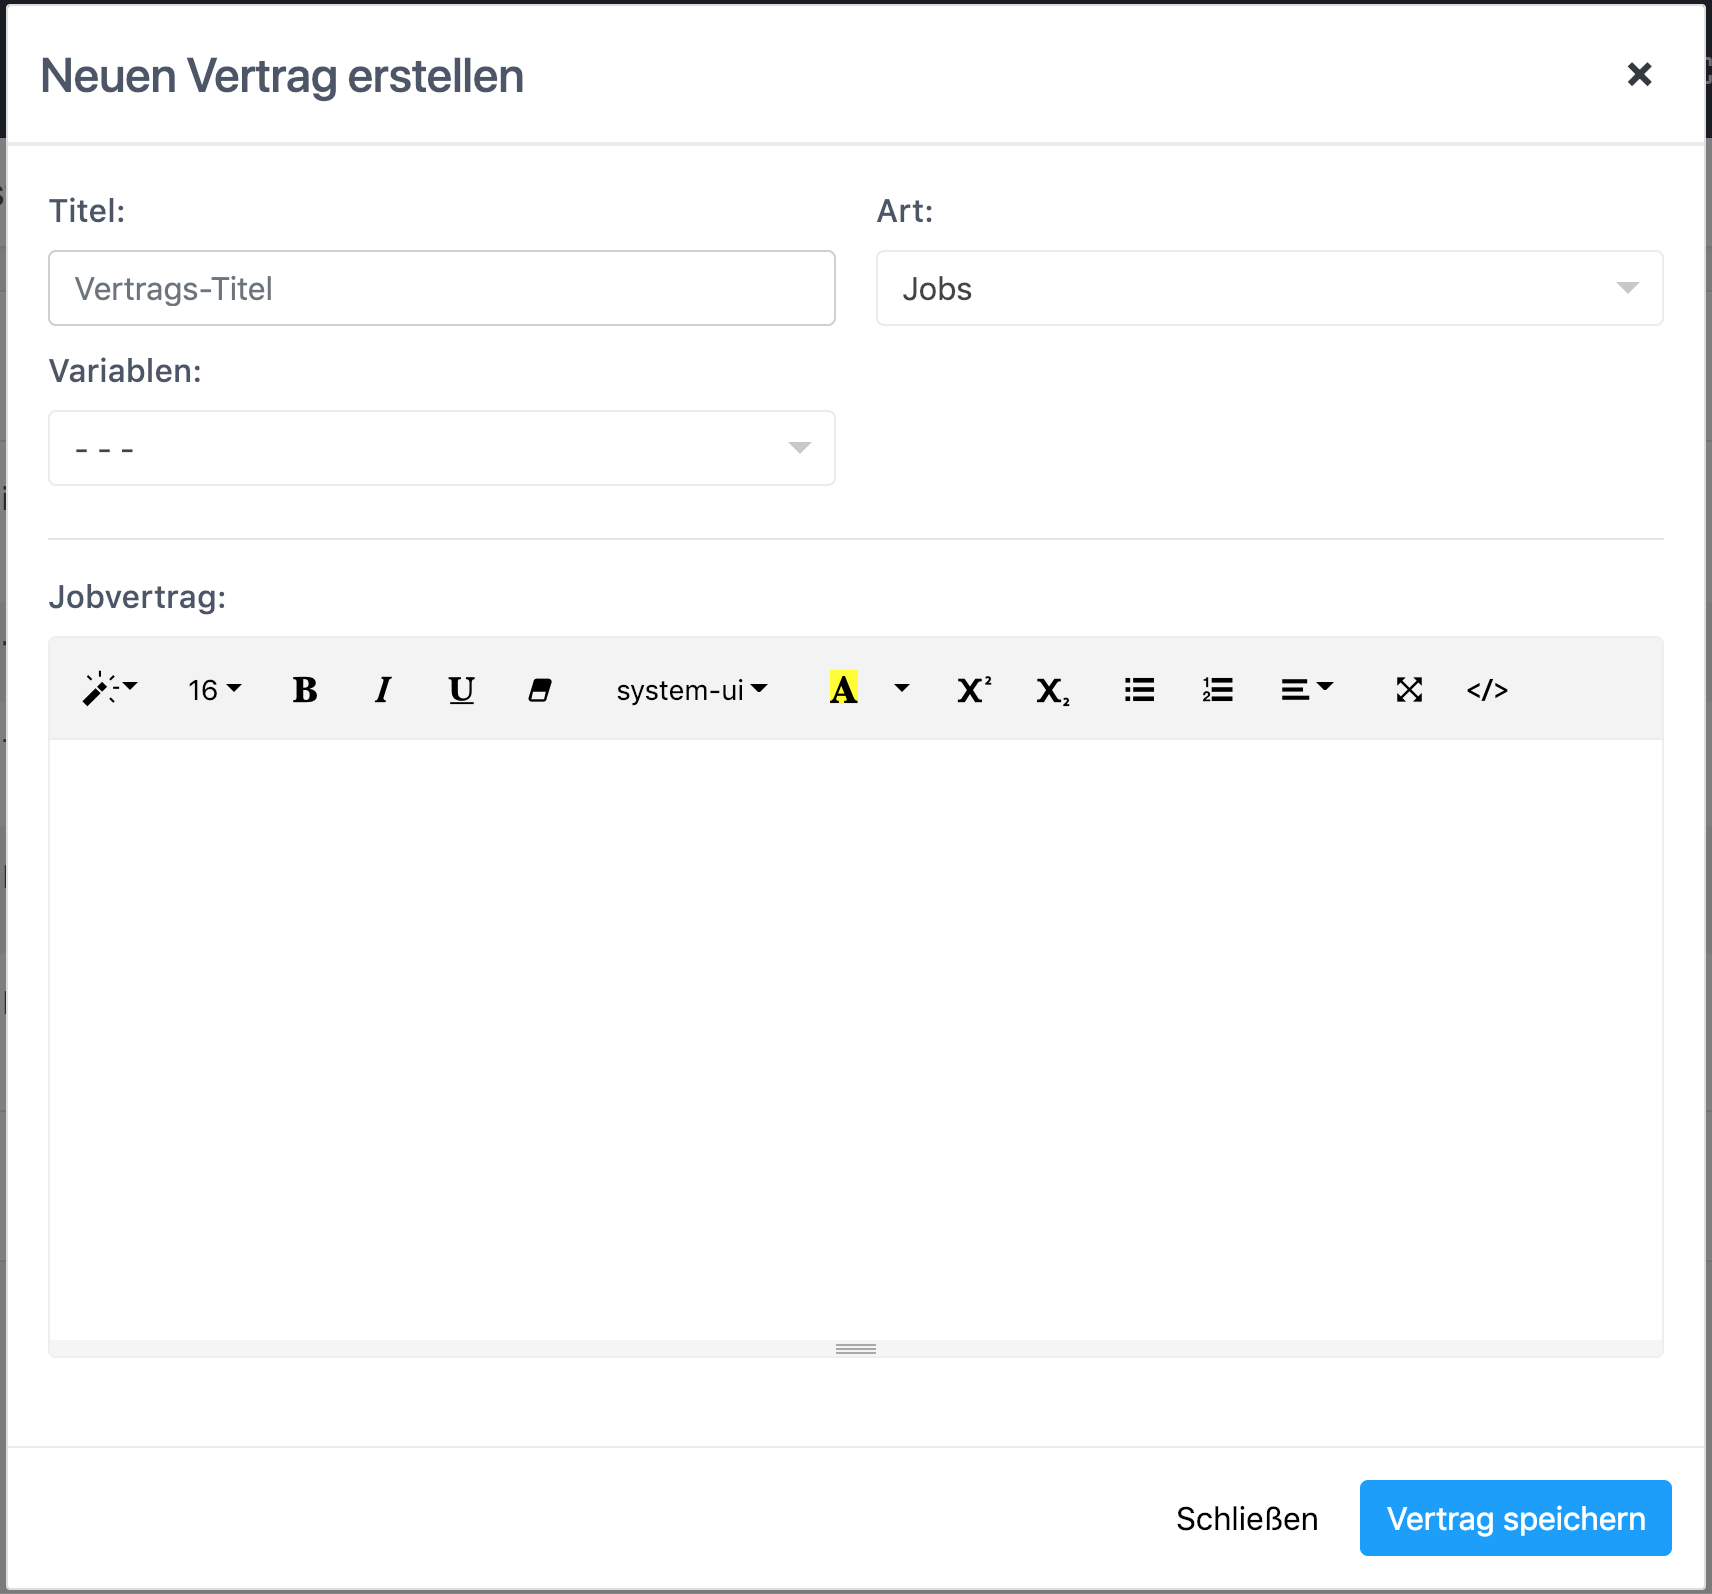This screenshot has height=1594, width=1712.
Task: Apply superscript formatting
Action: 973,690
